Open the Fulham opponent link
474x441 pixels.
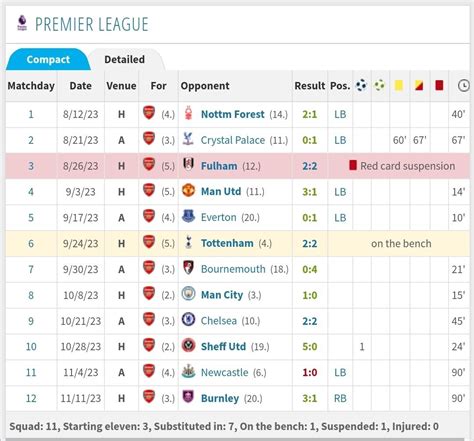click(x=219, y=166)
